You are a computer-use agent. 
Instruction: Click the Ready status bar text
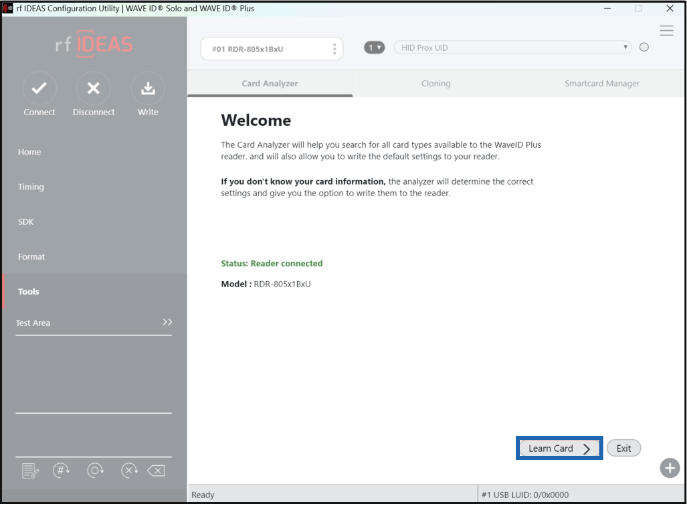[x=203, y=494]
